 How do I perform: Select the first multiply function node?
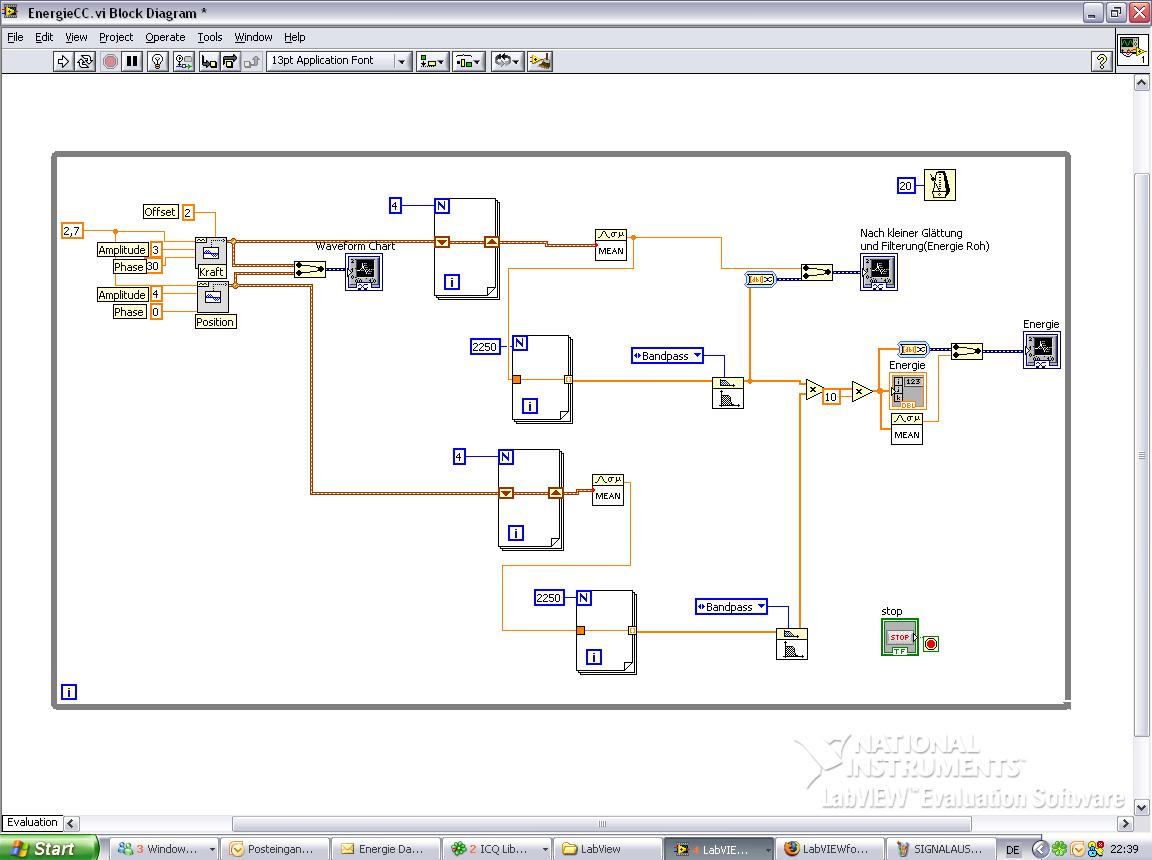pyautogui.click(x=814, y=389)
